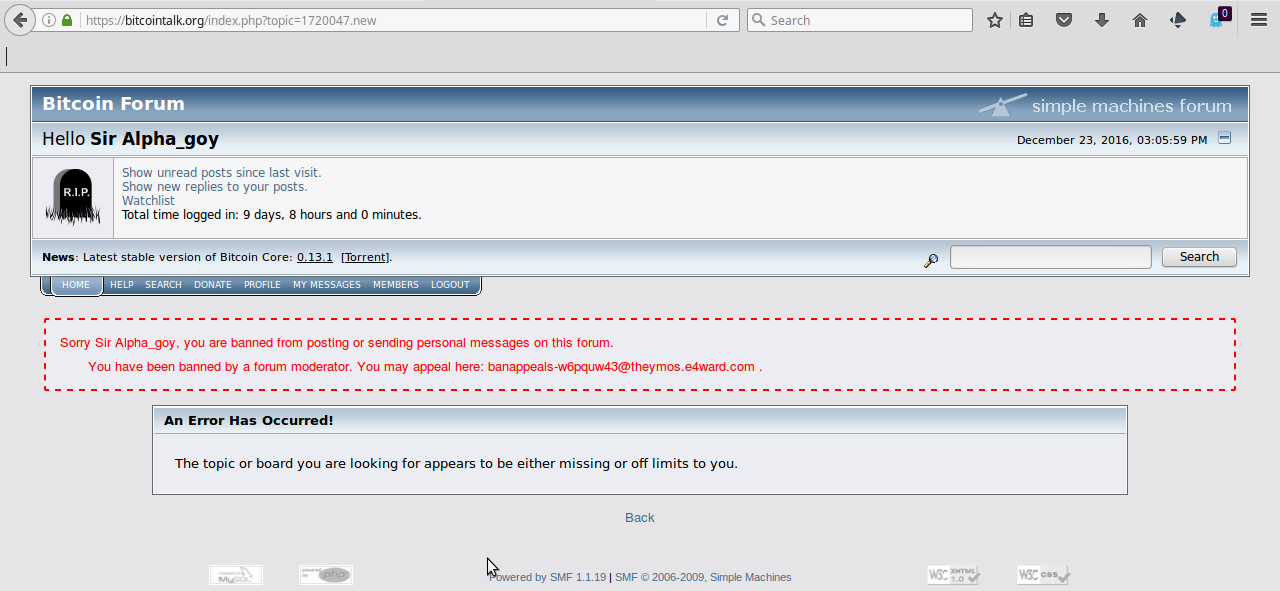Click the ban appeals email address
Viewport: 1280px width, 591px height.
(x=621, y=367)
